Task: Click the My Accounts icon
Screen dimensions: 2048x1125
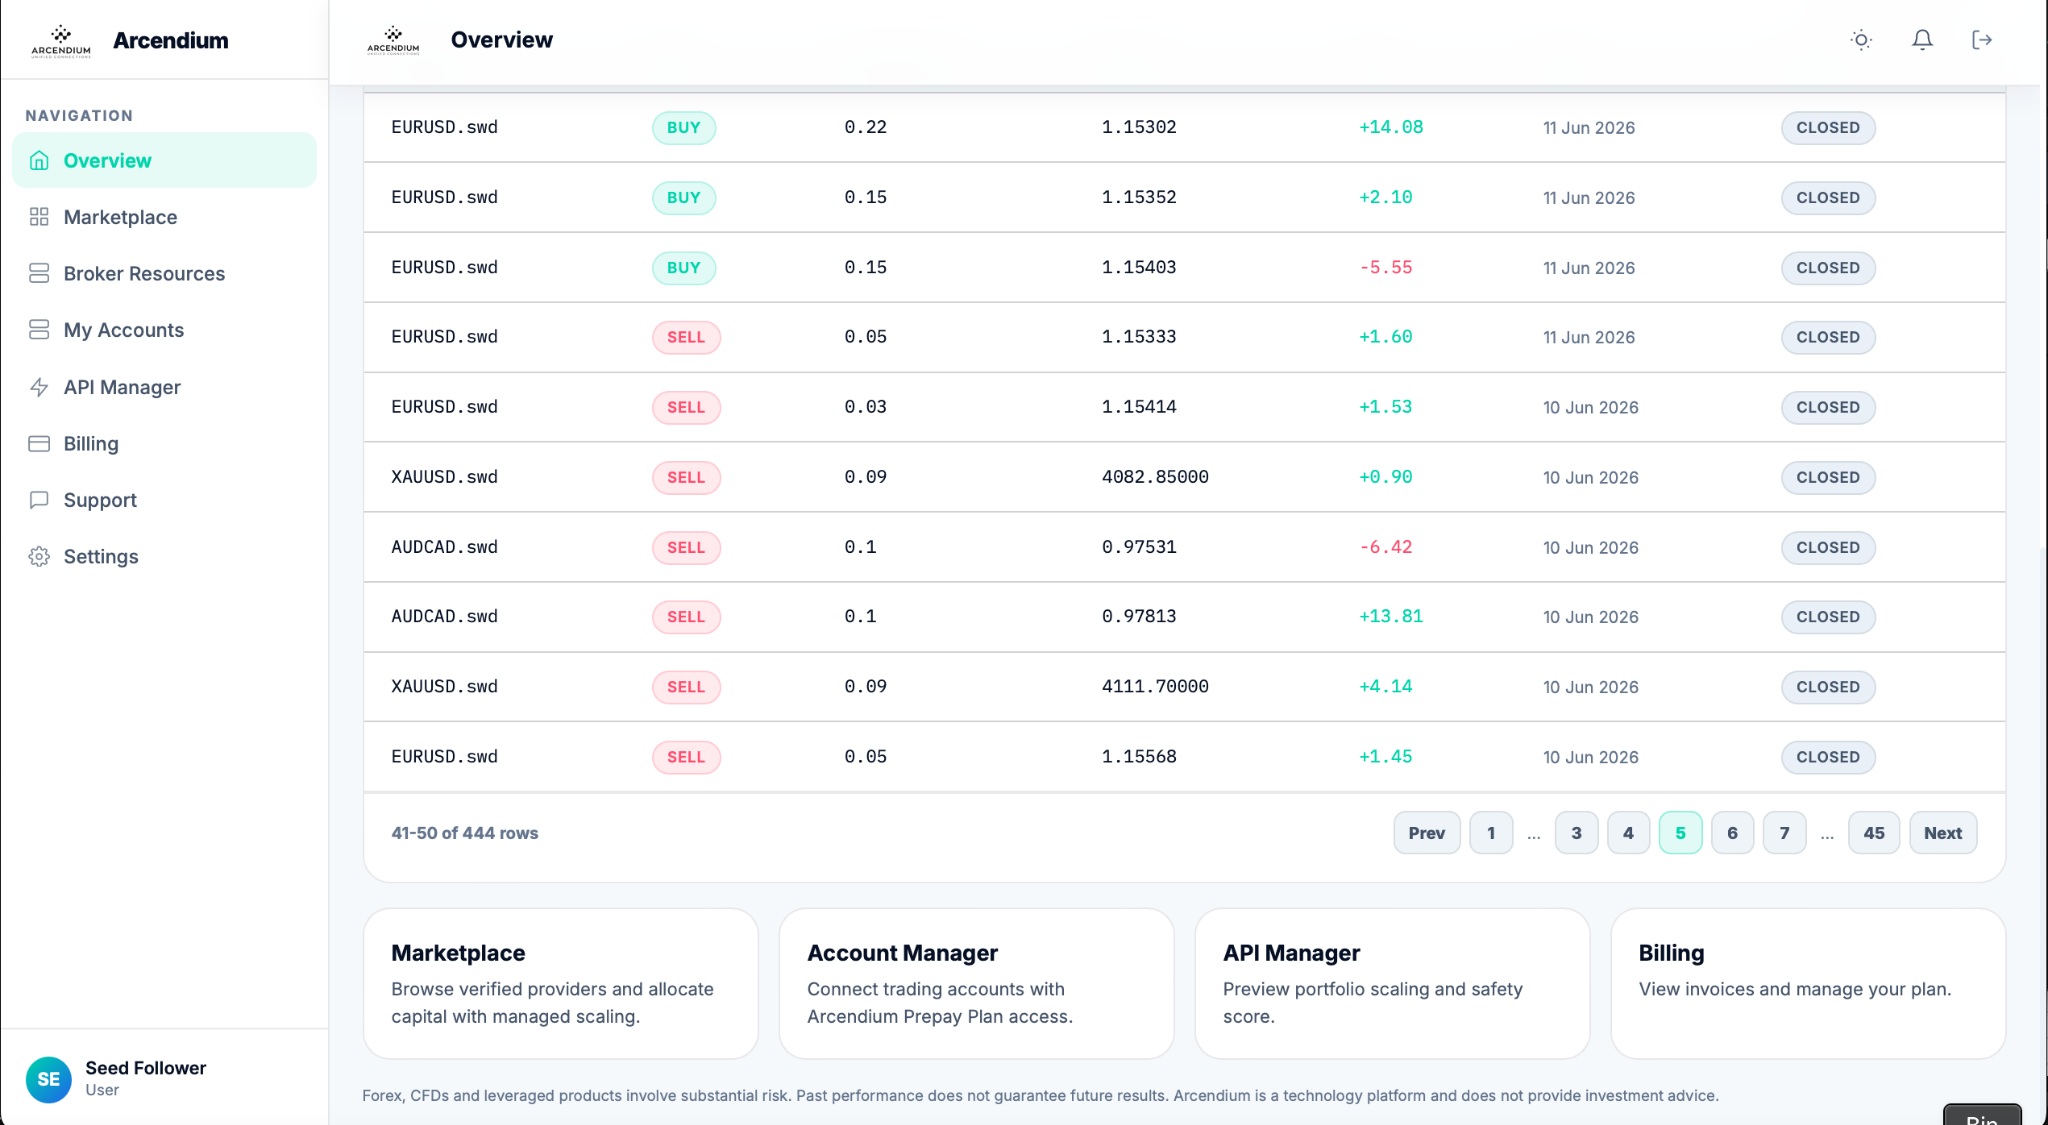Action: click(39, 330)
